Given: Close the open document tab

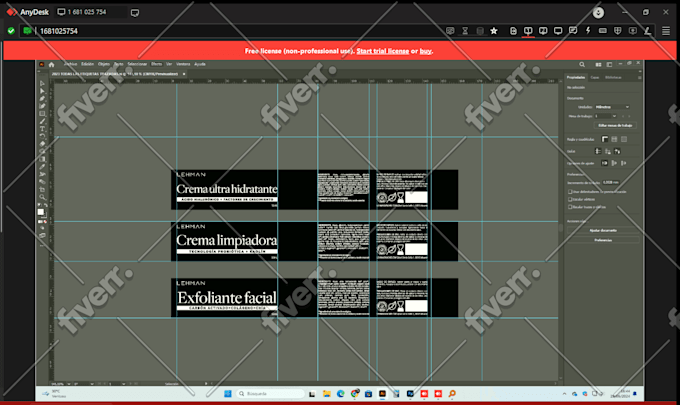Looking at the screenshot, I should (184, 74).
